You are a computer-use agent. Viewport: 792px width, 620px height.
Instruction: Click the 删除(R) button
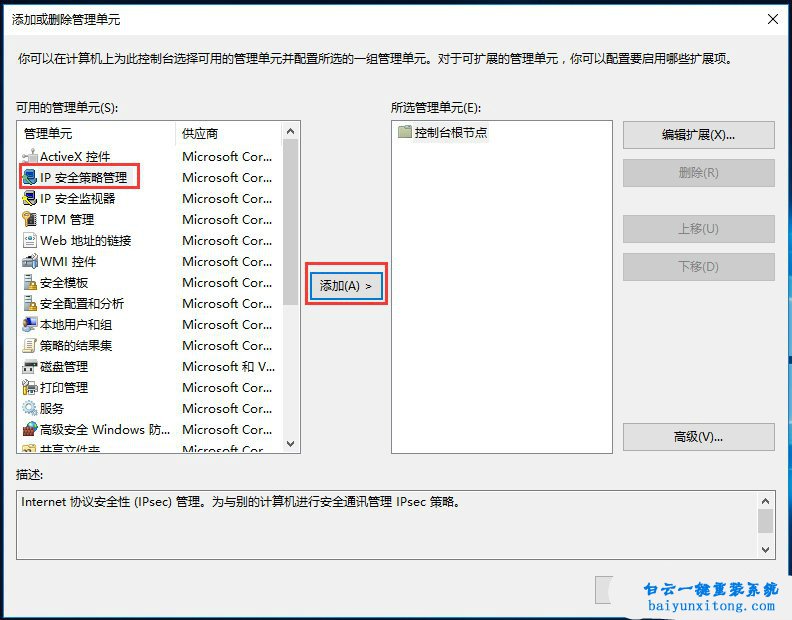[x=699, y=173]
